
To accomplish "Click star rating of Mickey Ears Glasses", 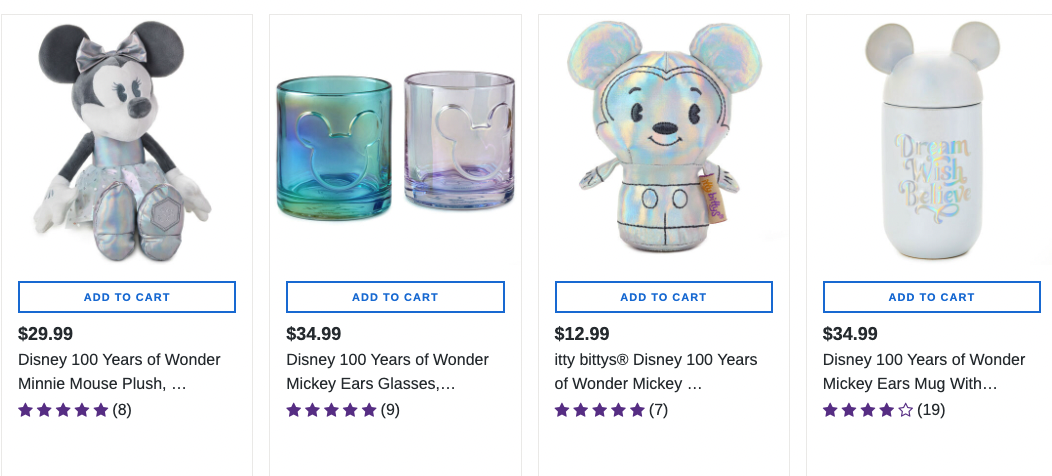I will click(331, 410).
